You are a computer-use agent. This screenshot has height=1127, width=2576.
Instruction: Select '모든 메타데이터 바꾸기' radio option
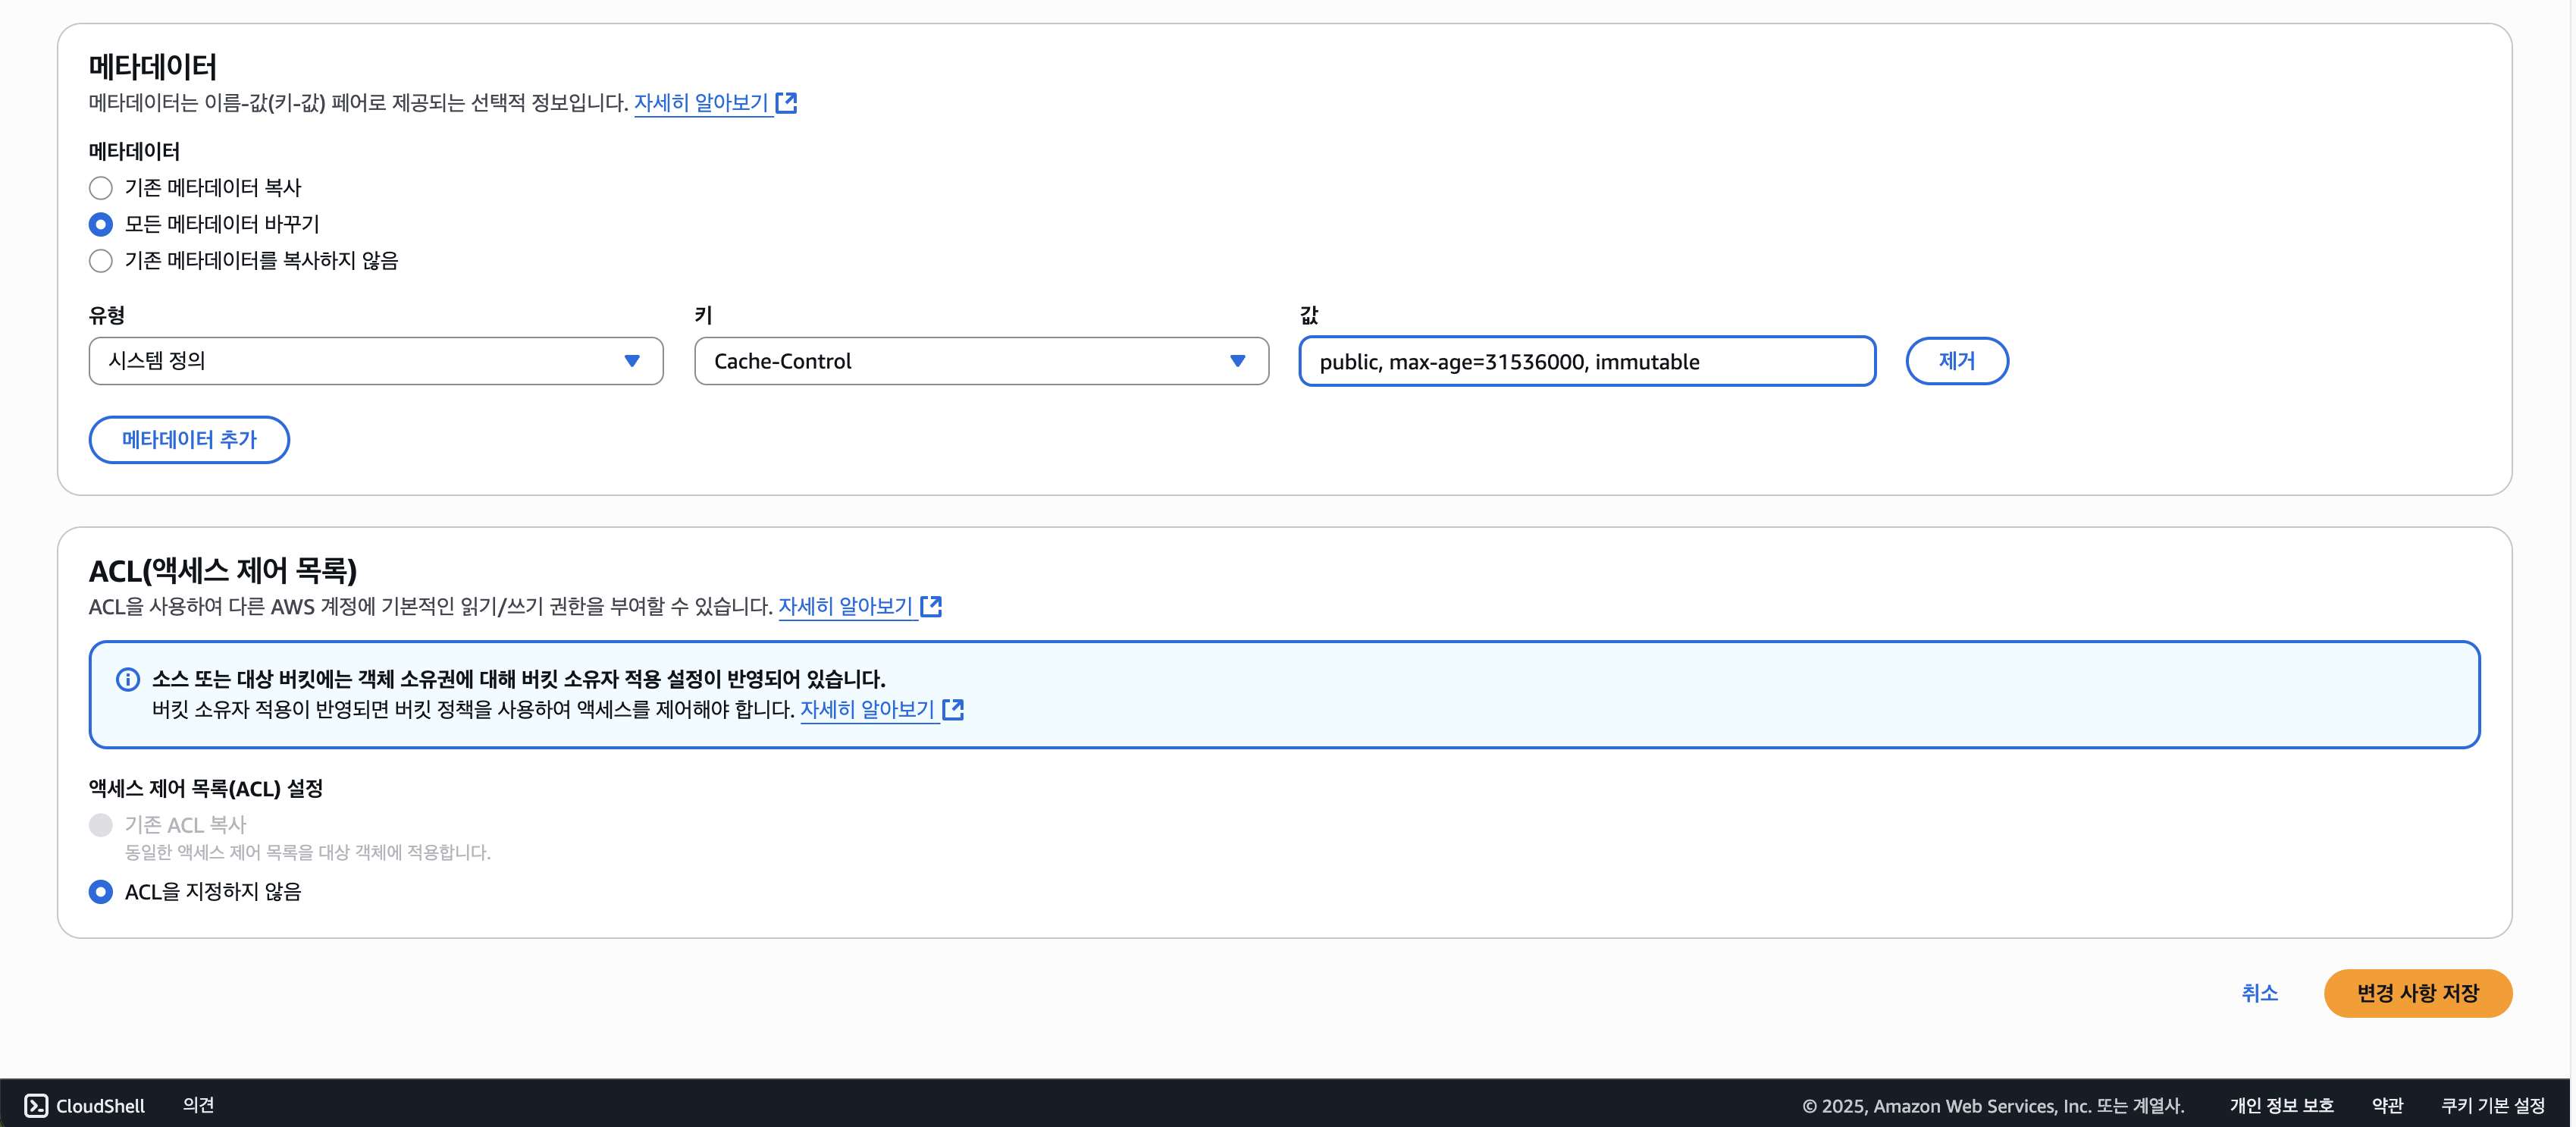(101, 224)
